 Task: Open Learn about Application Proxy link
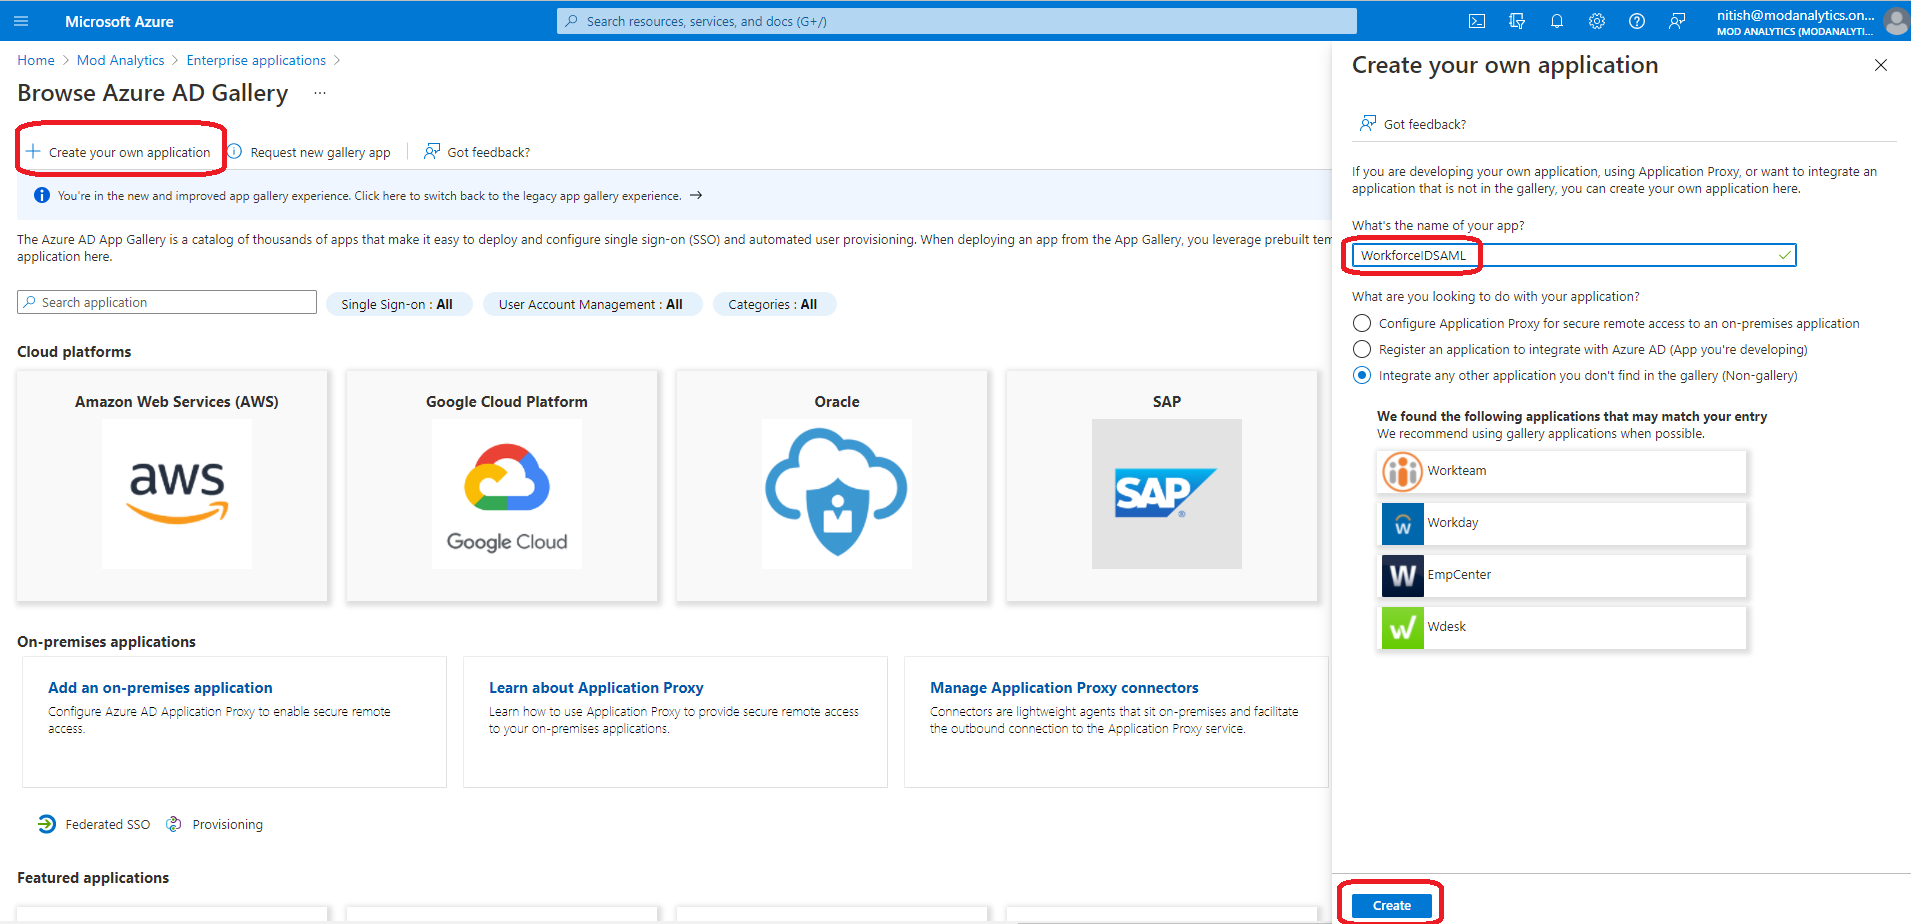pos(596,688)
